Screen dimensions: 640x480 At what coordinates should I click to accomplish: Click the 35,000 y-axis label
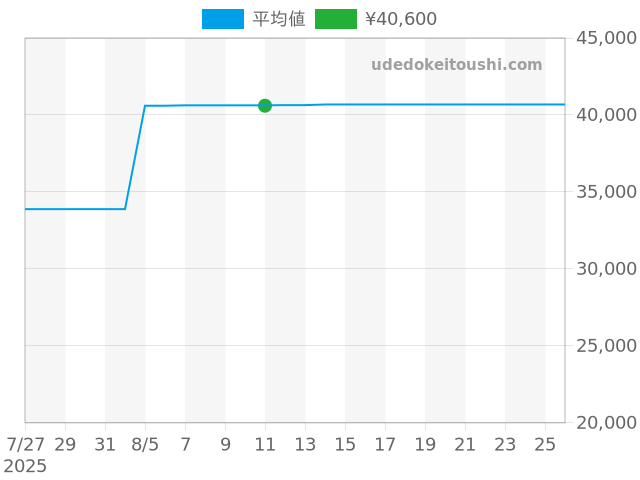tap(605, 192)
